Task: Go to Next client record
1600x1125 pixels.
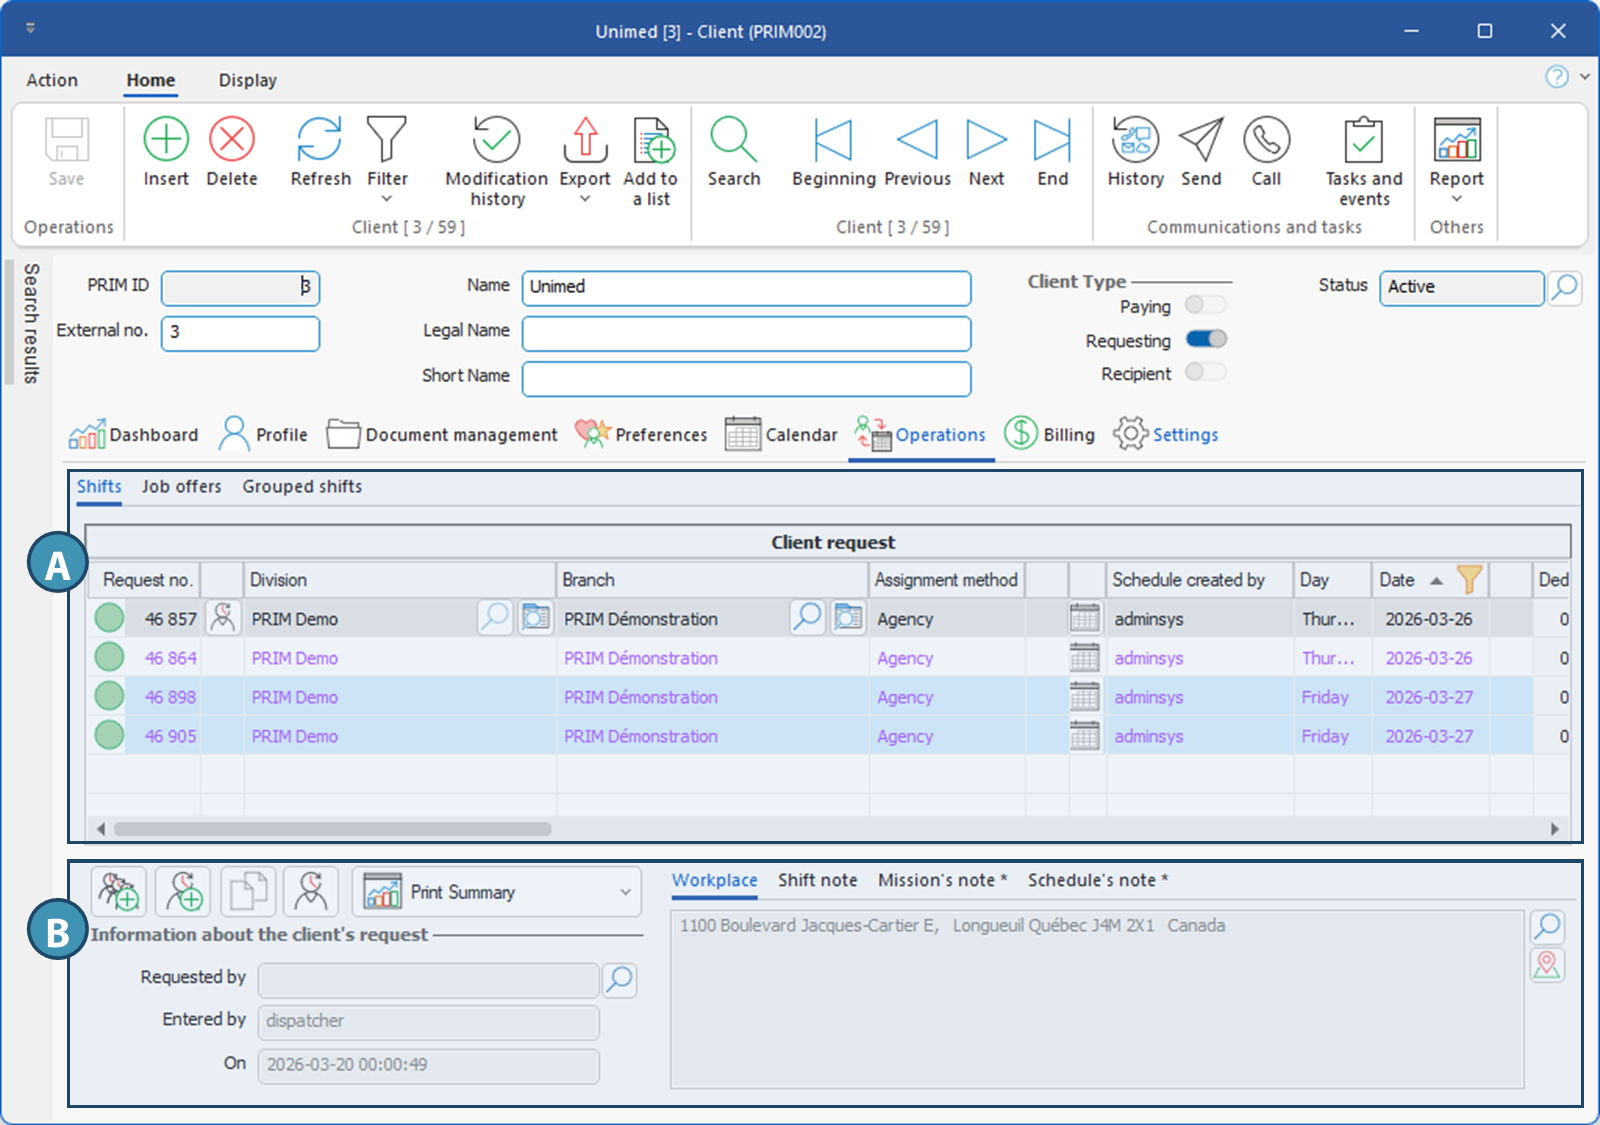Action: pyautogui.click(x=986, y=140)
